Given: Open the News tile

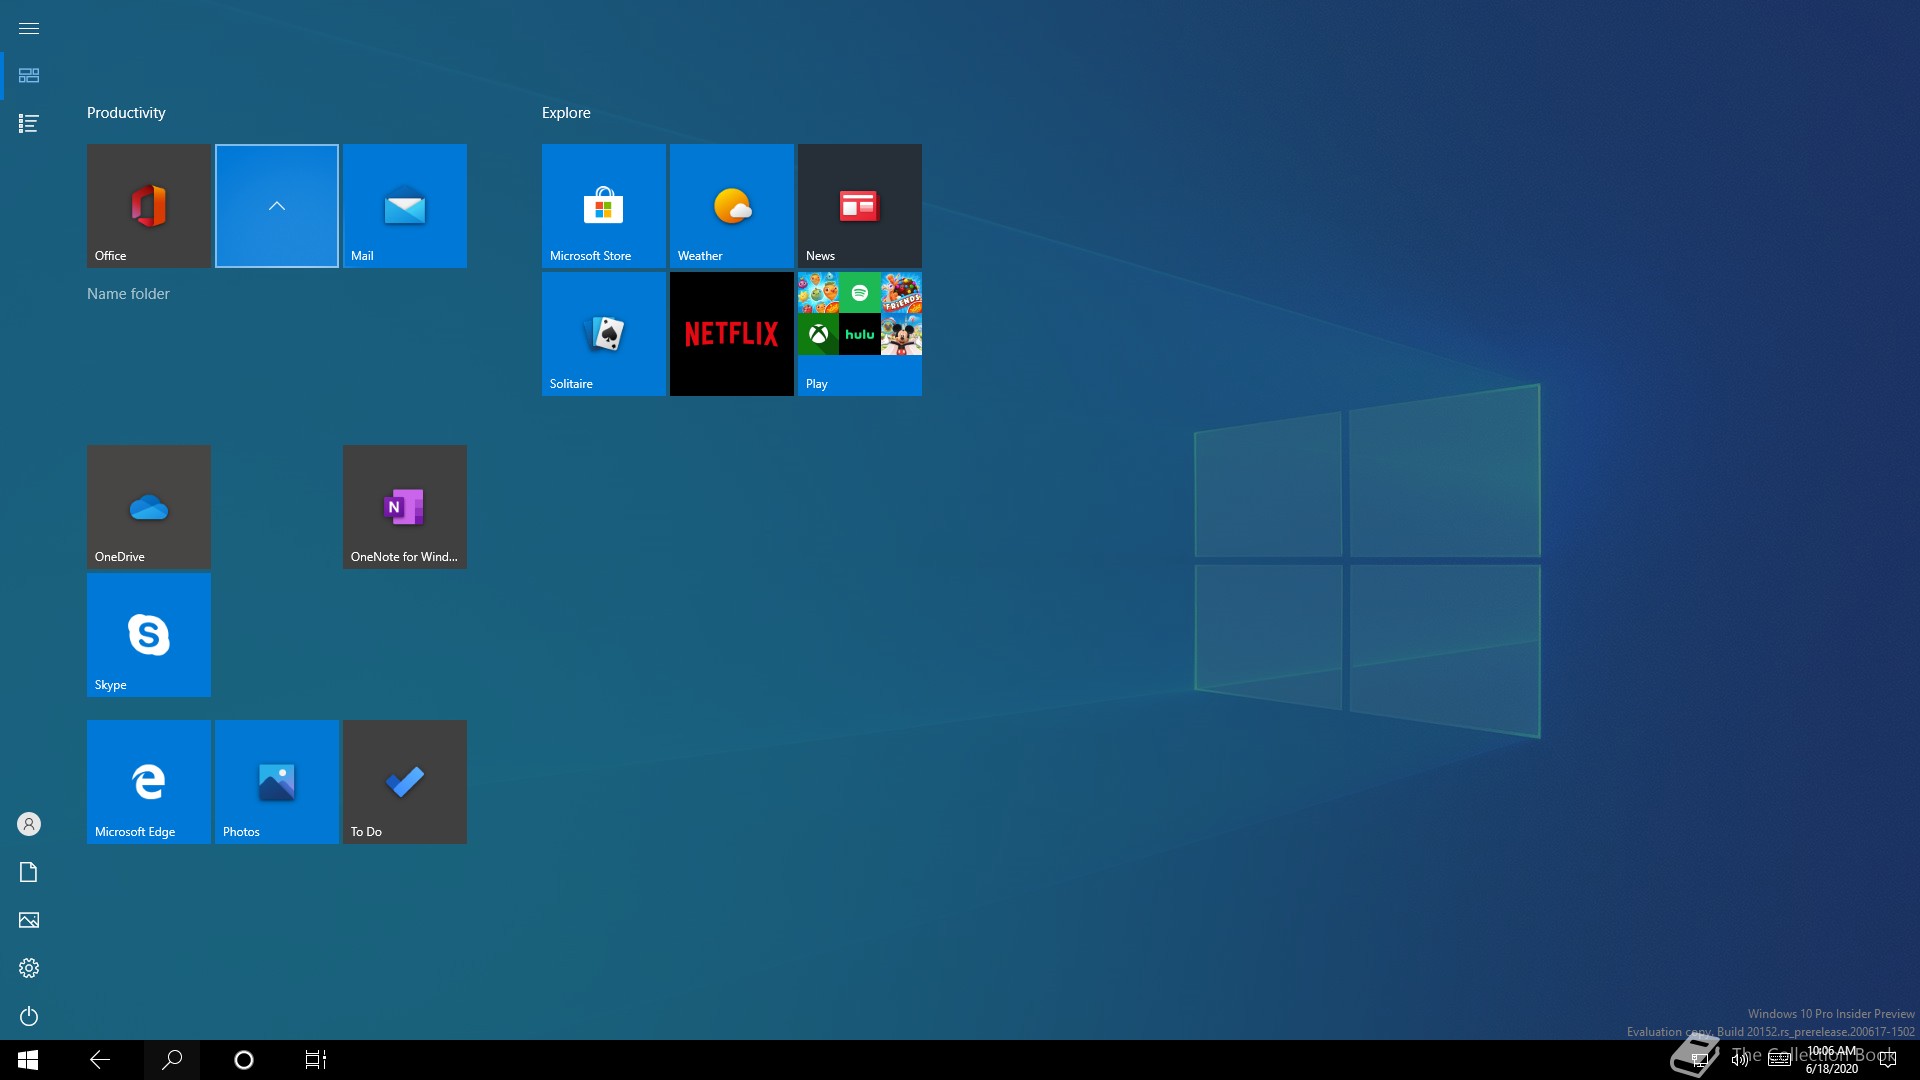Looking at the screenshot, I should coord(860,206).
